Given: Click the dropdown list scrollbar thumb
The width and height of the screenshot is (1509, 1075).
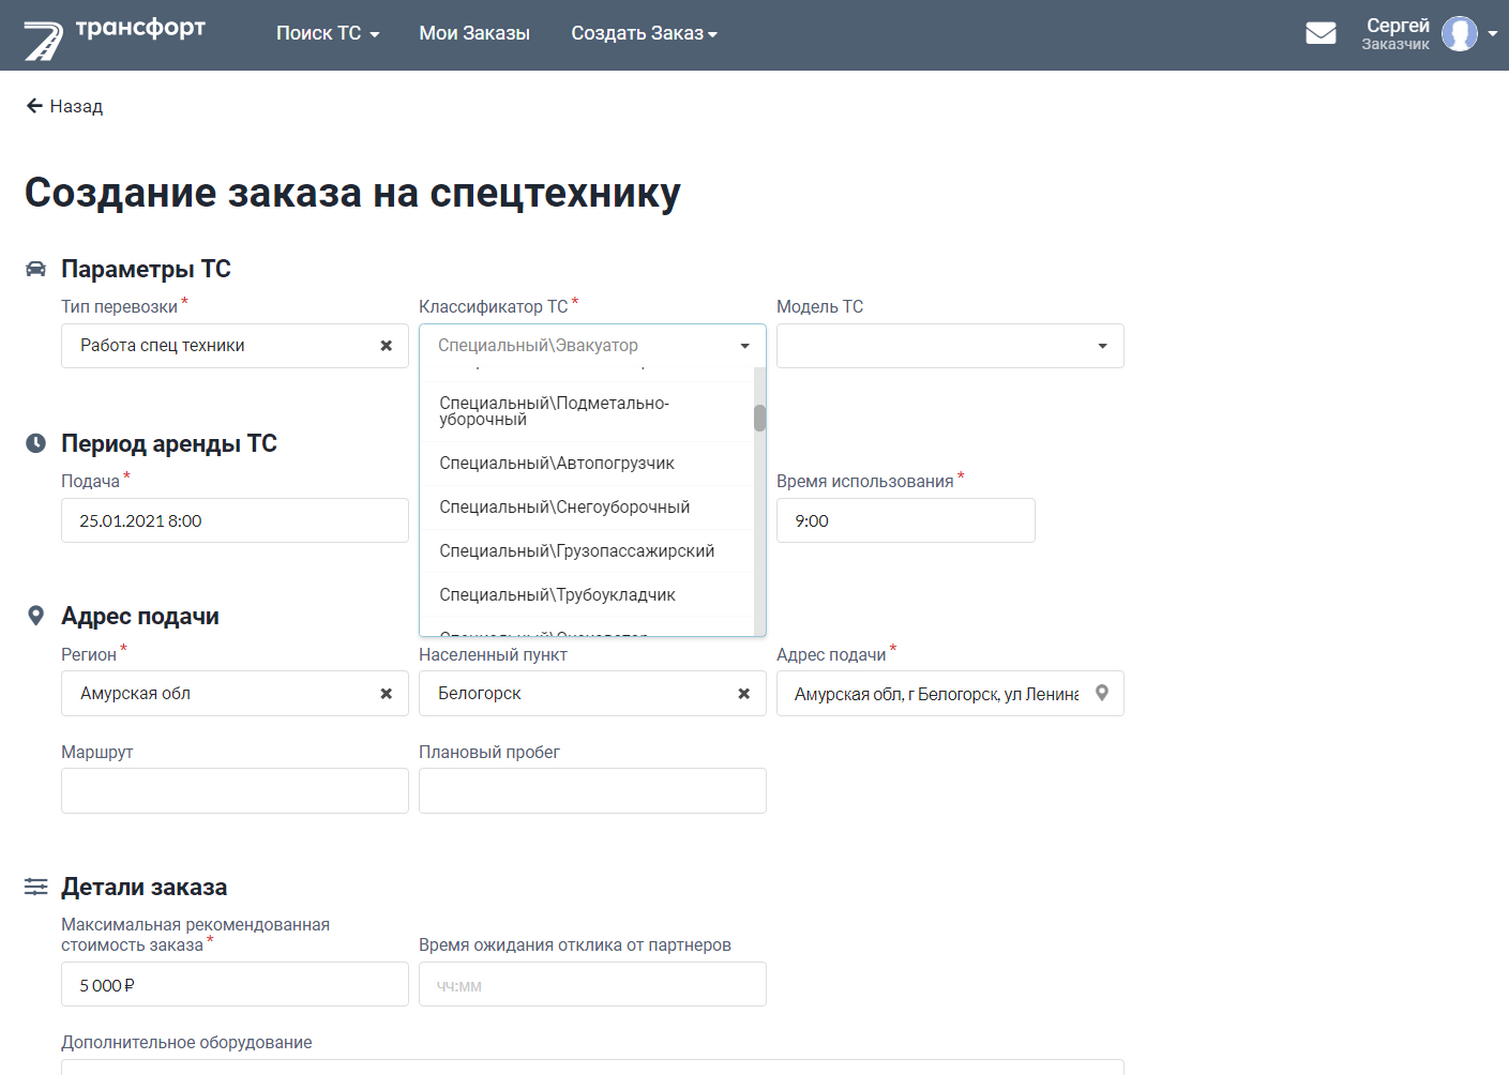Looking at the screenshot, I should coord(760,418).
